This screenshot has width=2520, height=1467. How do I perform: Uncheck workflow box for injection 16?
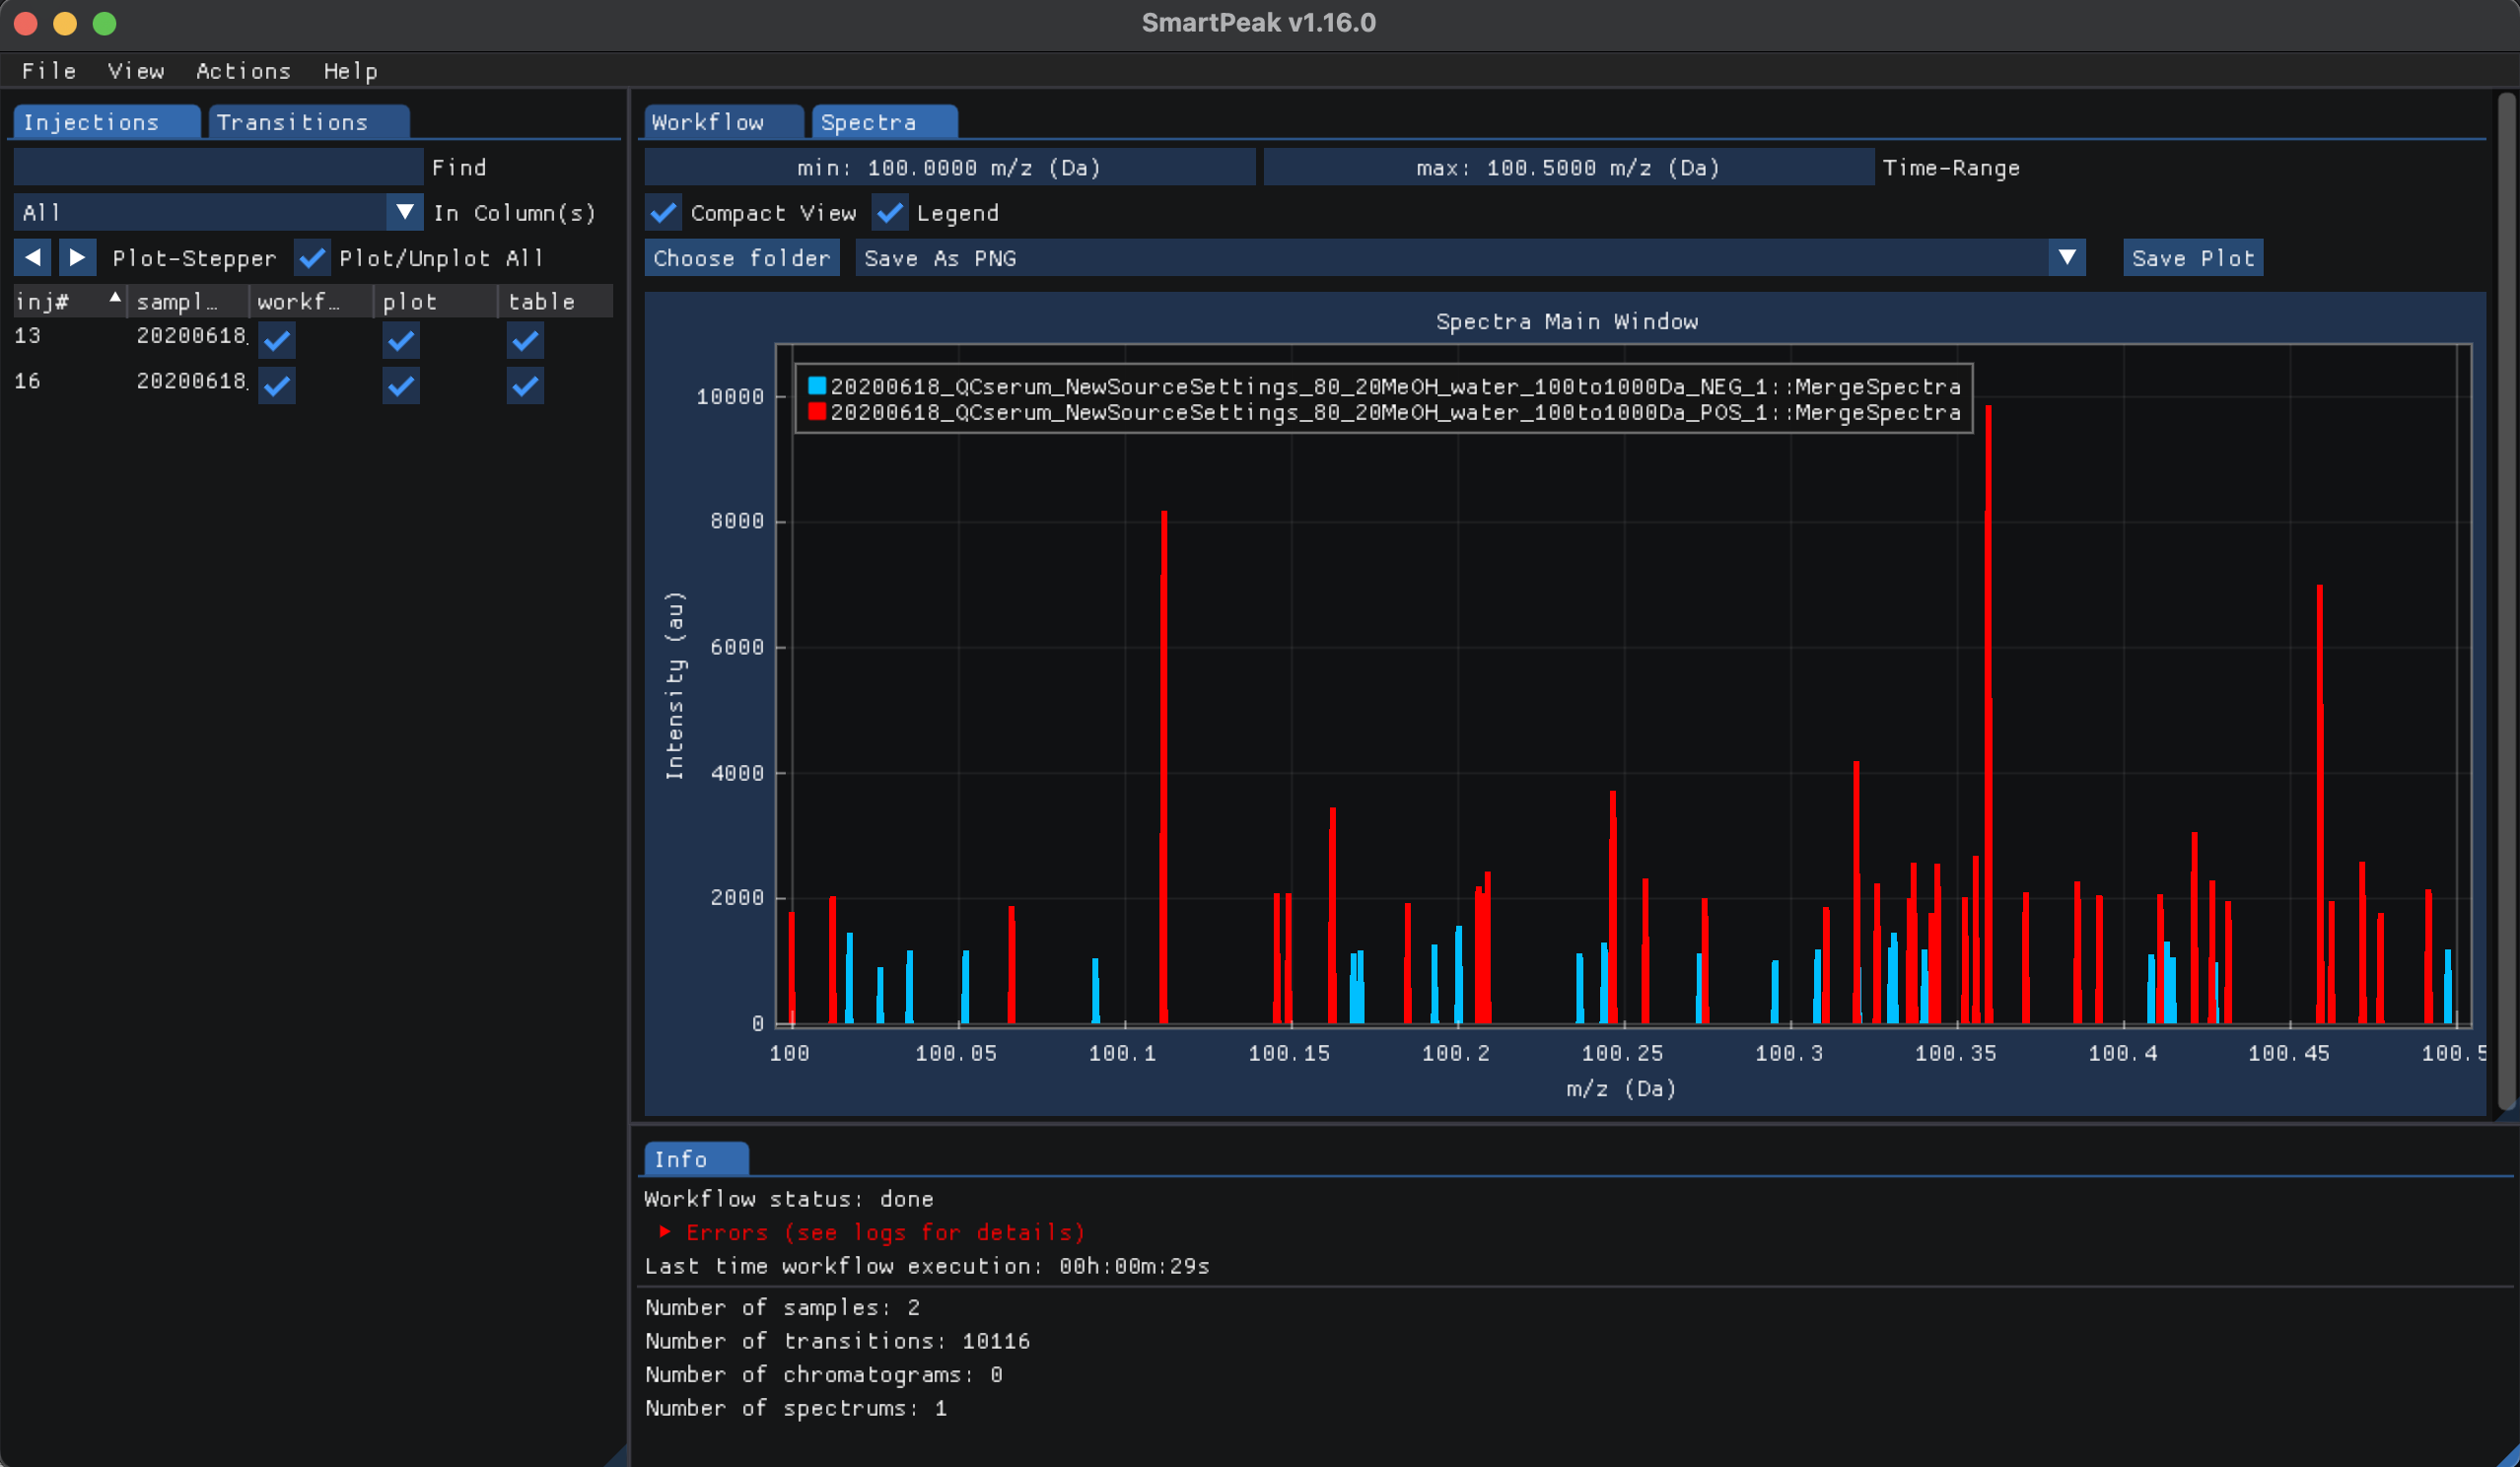tap(277, 386)
